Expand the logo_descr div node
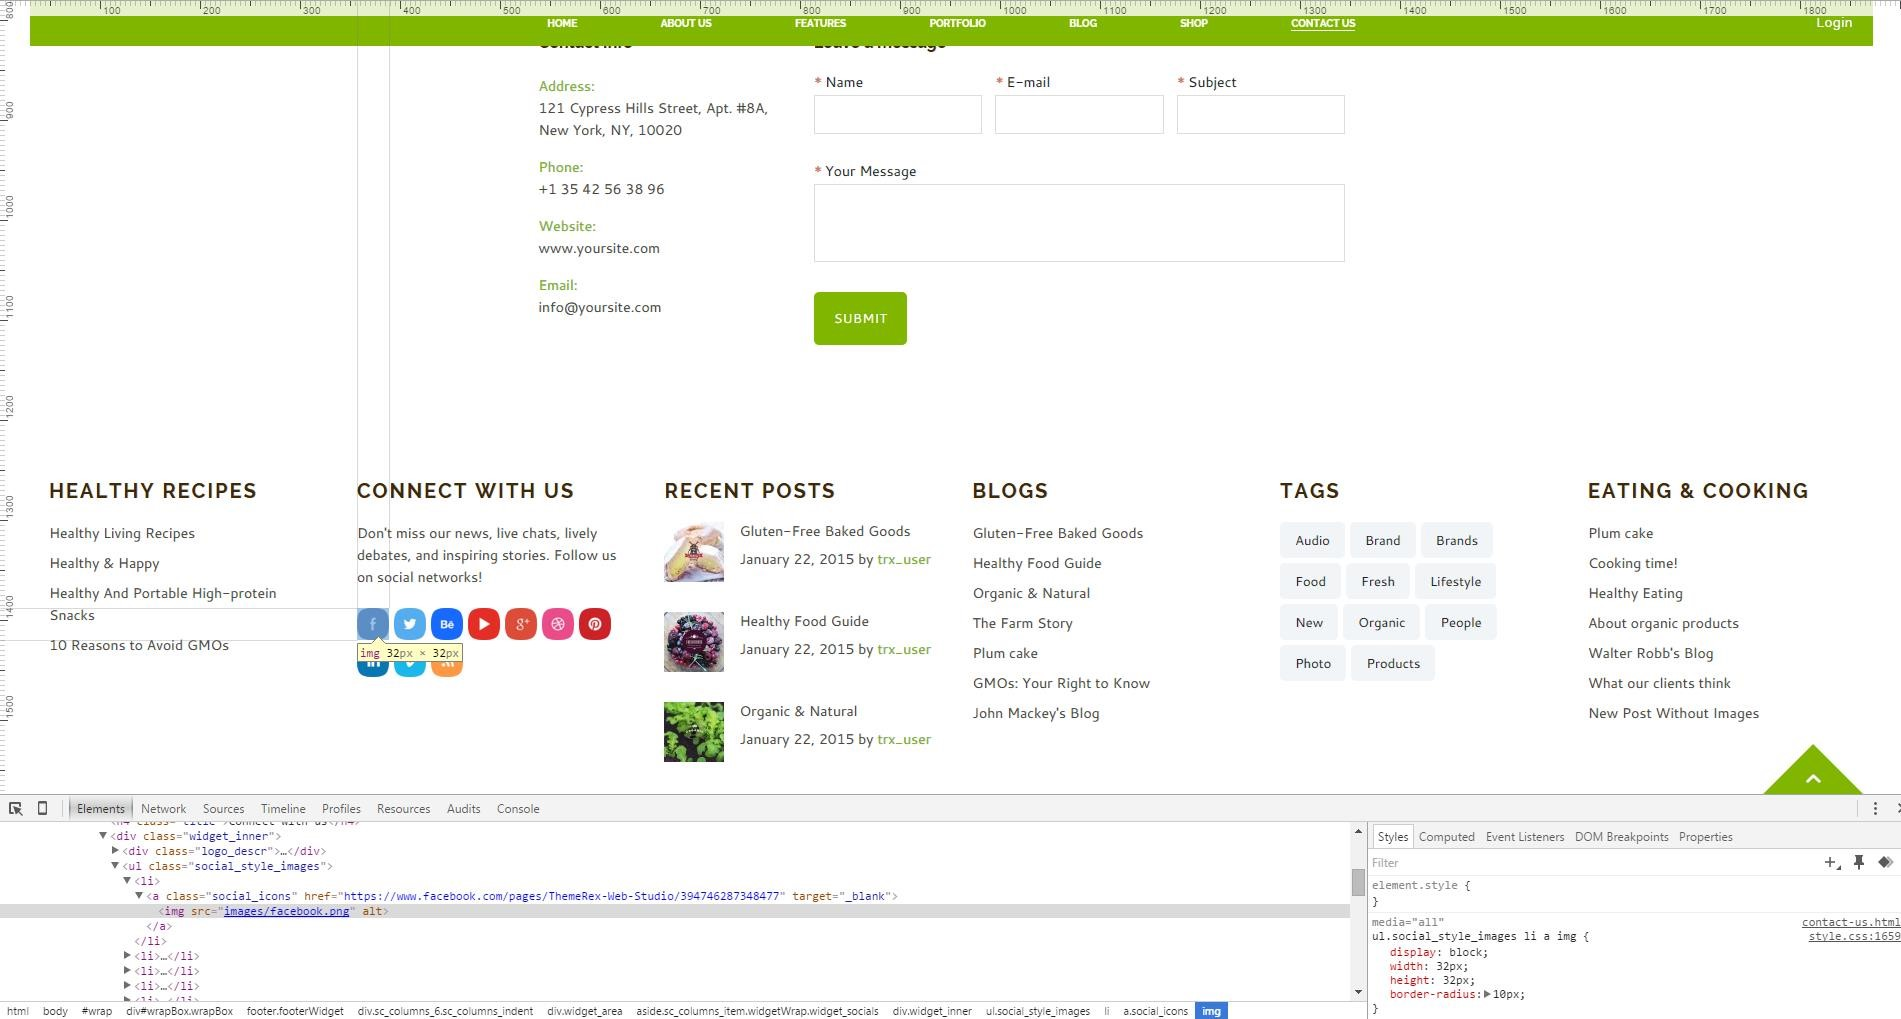This screenshot has width=1901, height=1019. (116, 851)
